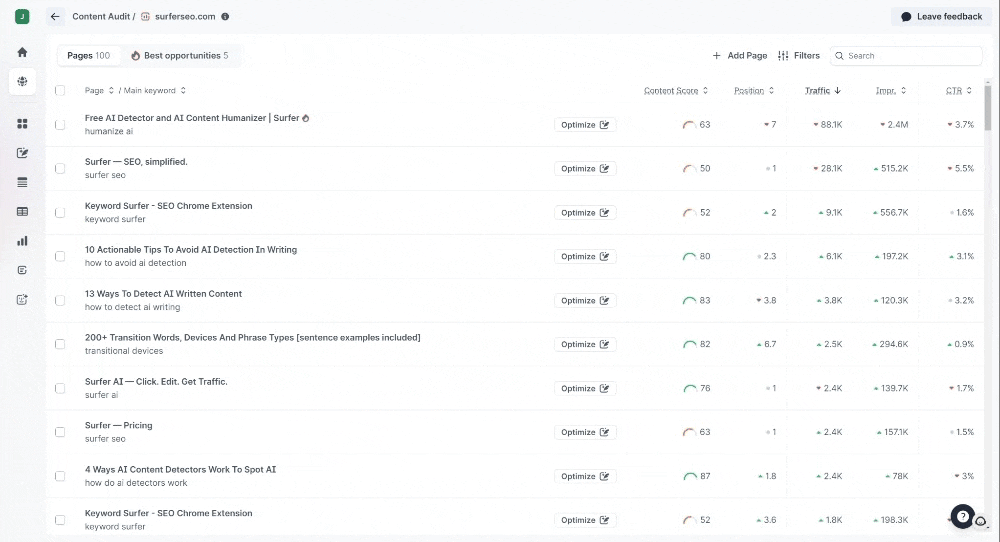
Task: Select checkbox for "Surfer — Pricing" row
Action: coord(60,432)
